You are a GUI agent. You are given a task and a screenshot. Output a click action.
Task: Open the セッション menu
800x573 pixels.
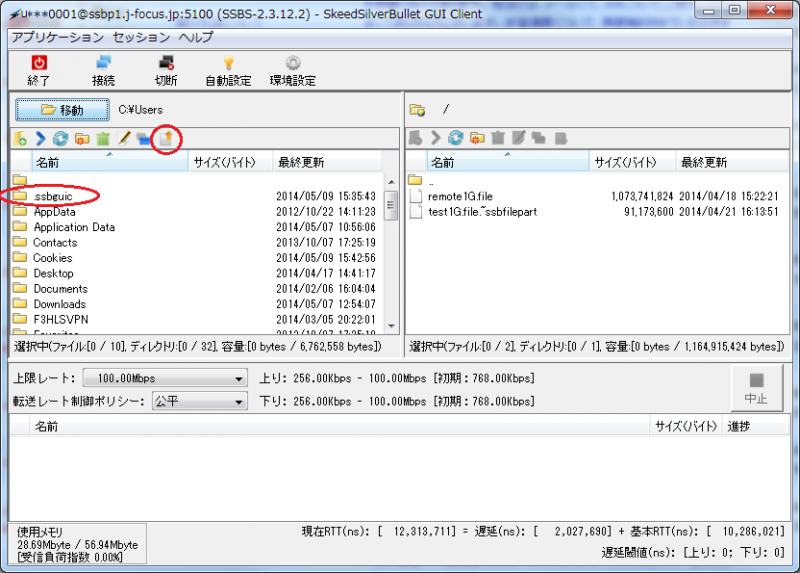[141, 37]
